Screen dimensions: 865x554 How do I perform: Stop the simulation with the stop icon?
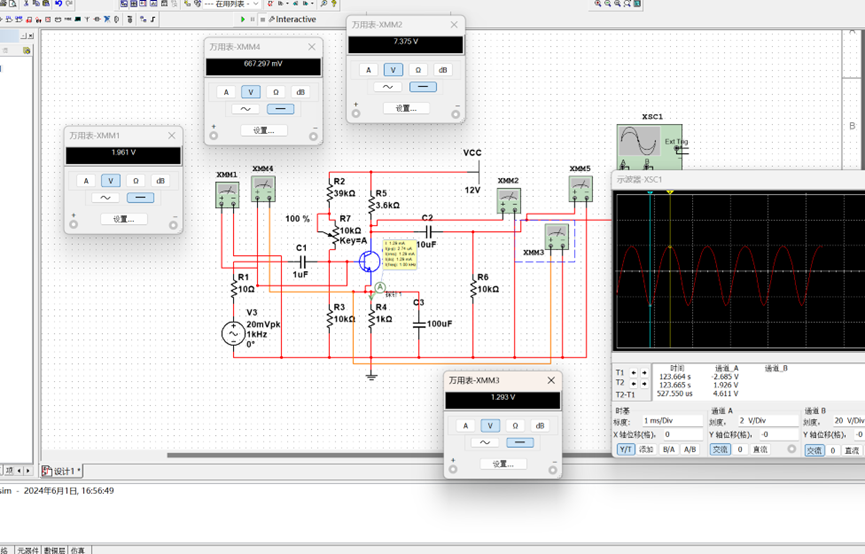click(263, 19)
